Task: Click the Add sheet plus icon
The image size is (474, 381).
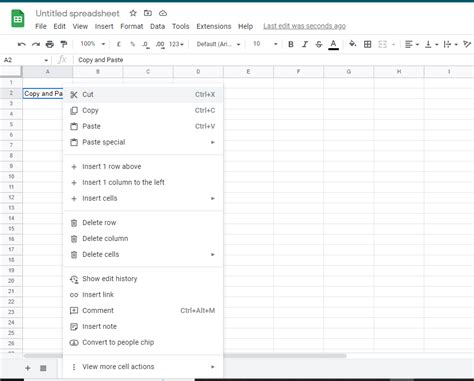Action: pos(28,368)
